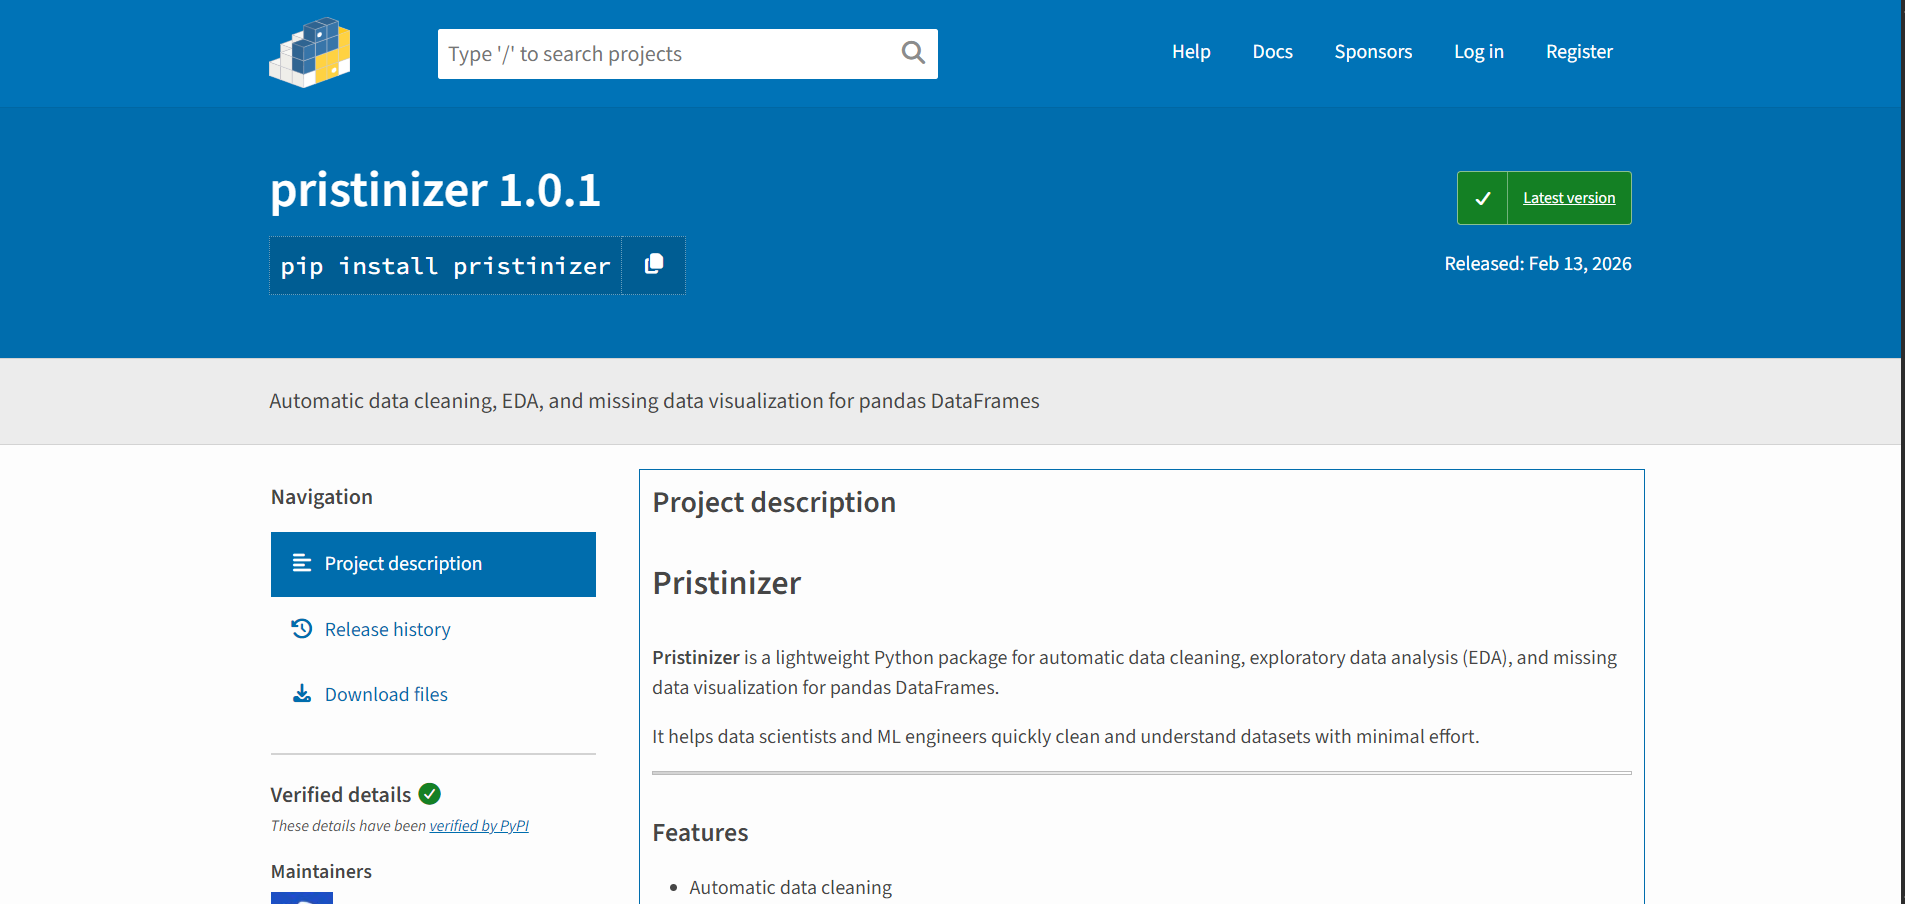Click the Verified details green check badge
The width and height of the screenshot is (1905, 904).
(430, 794)
